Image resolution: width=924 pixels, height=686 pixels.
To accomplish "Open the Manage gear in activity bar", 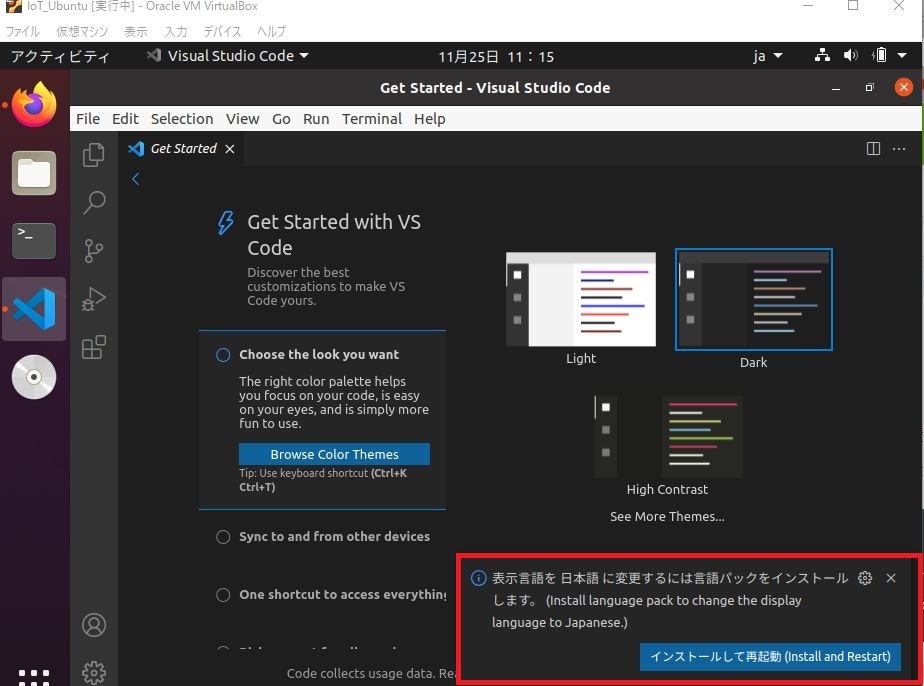I will pos(94,672).
